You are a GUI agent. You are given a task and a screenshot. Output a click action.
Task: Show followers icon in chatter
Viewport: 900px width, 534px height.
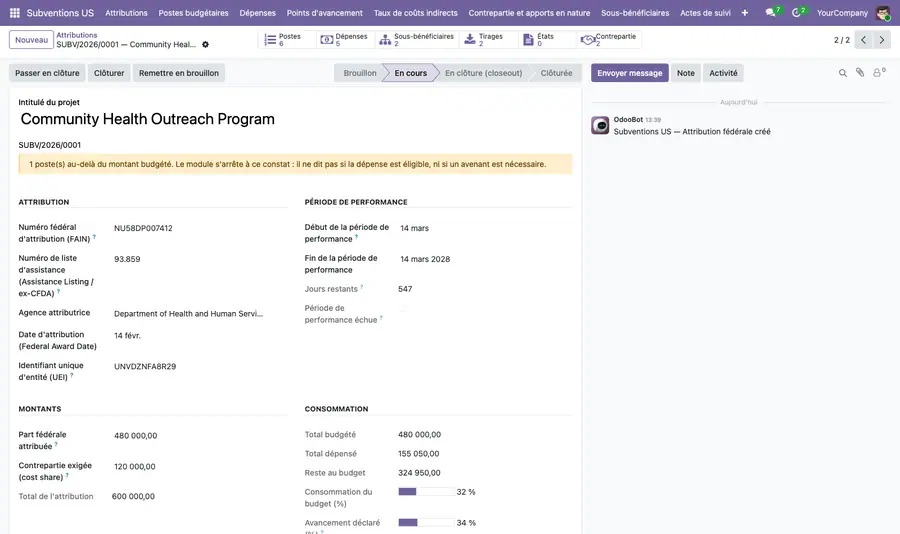pos(878,72)
